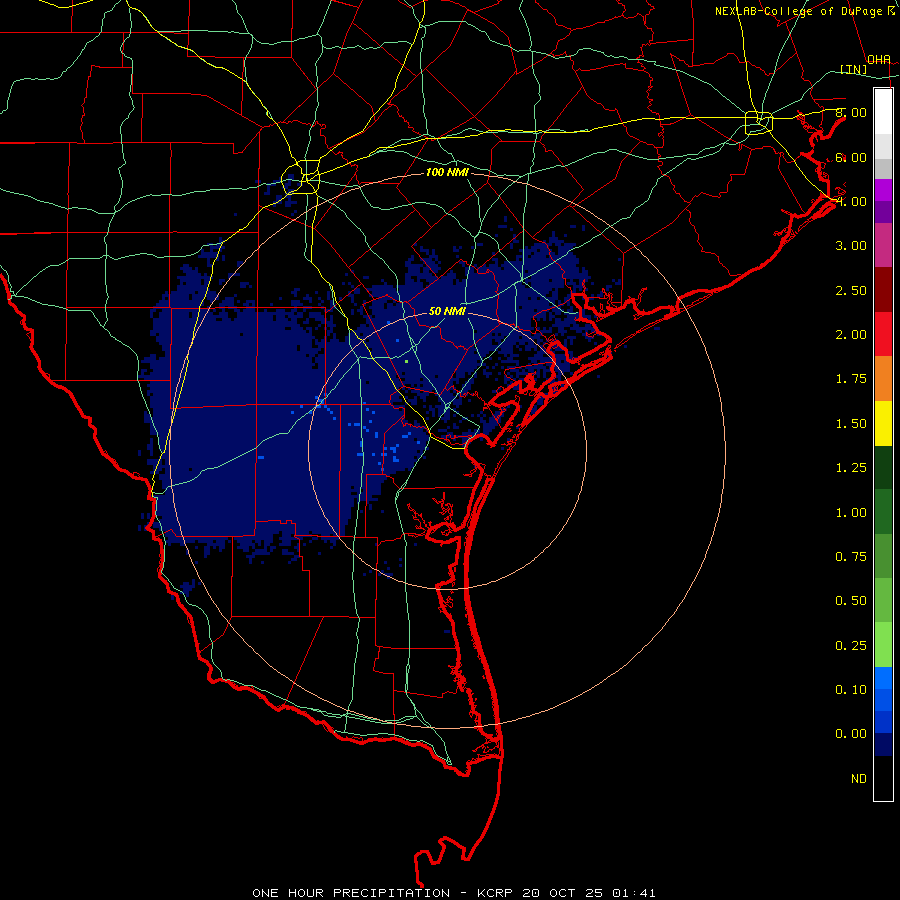Pick the brightest light green swatch beside 0.25
Viewport: 900px width, 900px height.
coord(883,645)
